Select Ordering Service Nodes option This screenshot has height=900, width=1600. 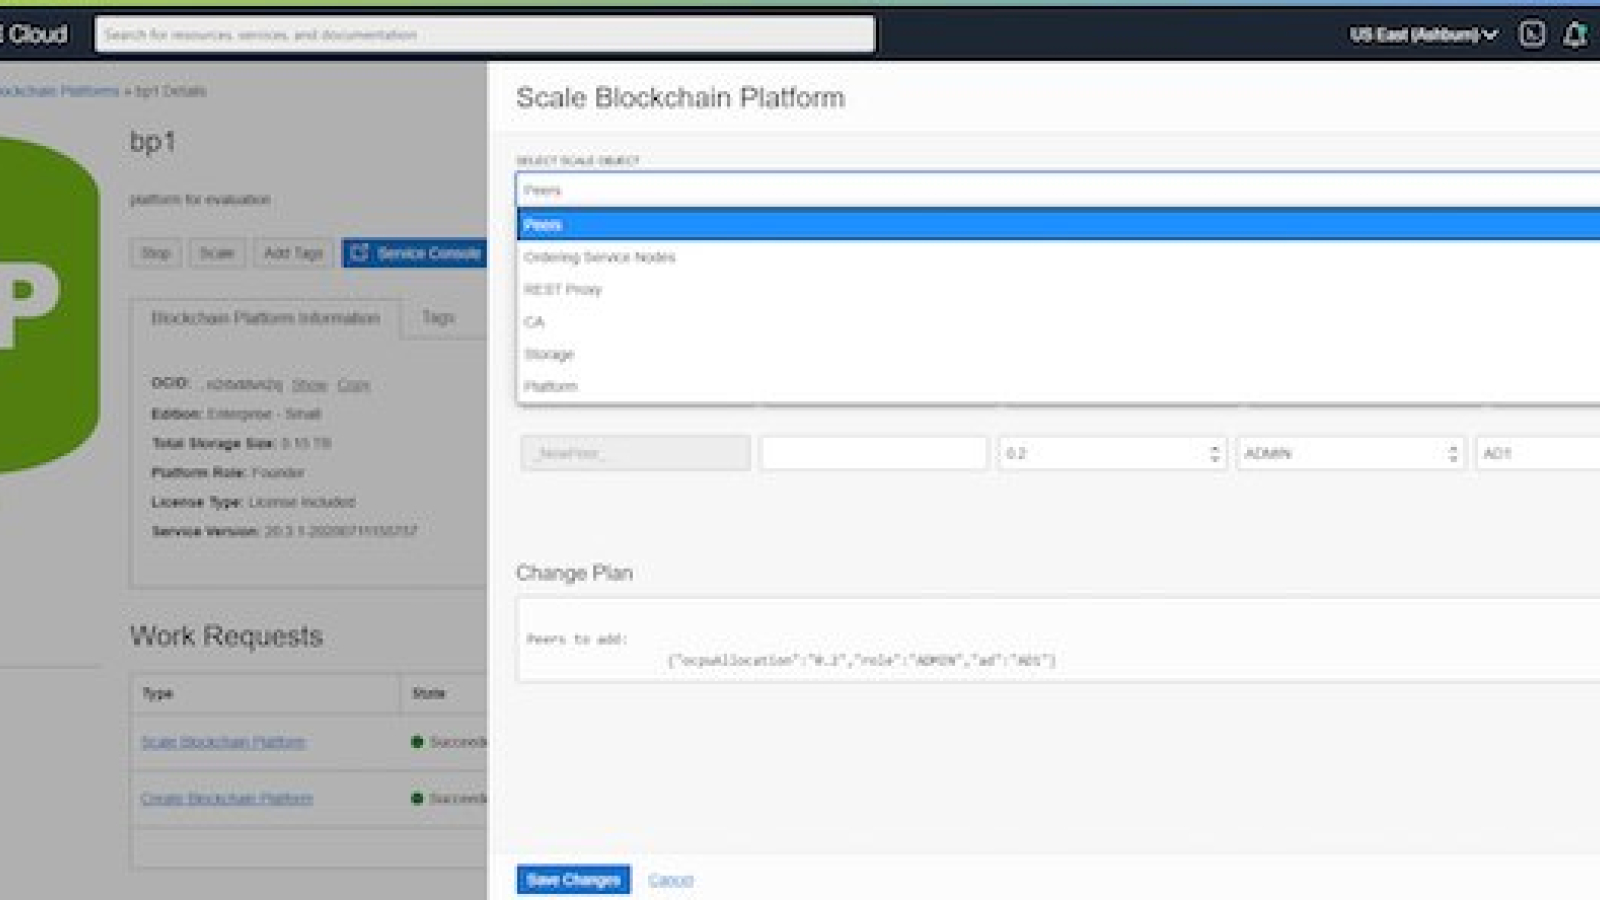(1058, 257)
